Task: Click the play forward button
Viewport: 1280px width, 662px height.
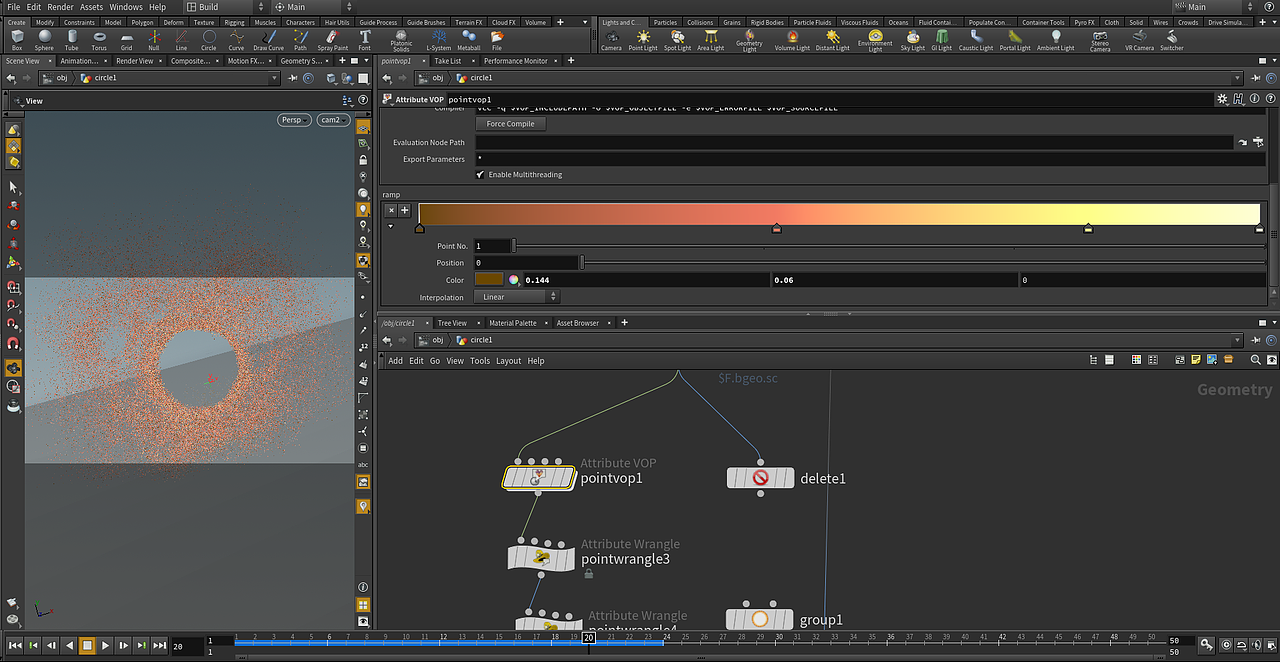Action: coord(105,646)
